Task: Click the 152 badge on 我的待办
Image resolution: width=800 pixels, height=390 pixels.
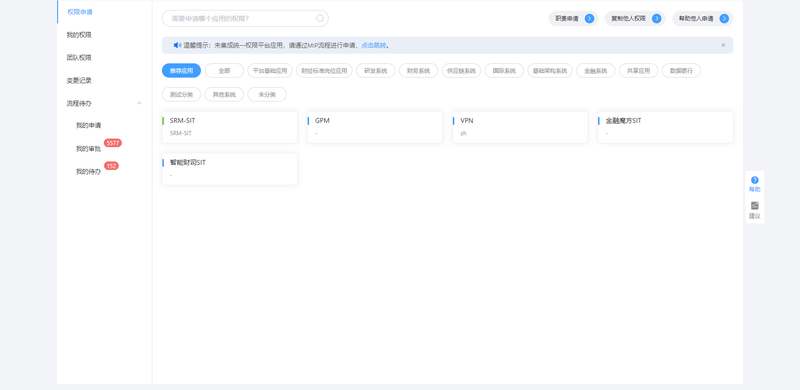Action: click(x=111, y=166)
